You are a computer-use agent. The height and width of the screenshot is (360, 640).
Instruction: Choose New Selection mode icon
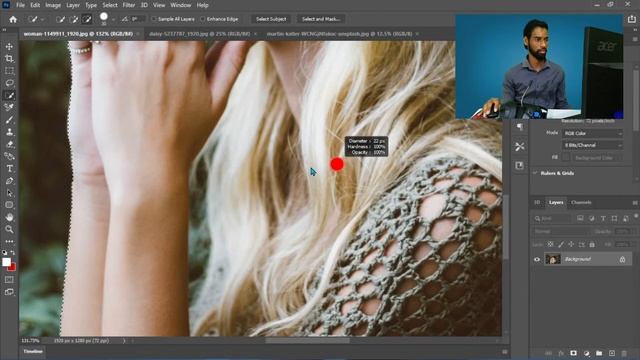coord(60,19)
